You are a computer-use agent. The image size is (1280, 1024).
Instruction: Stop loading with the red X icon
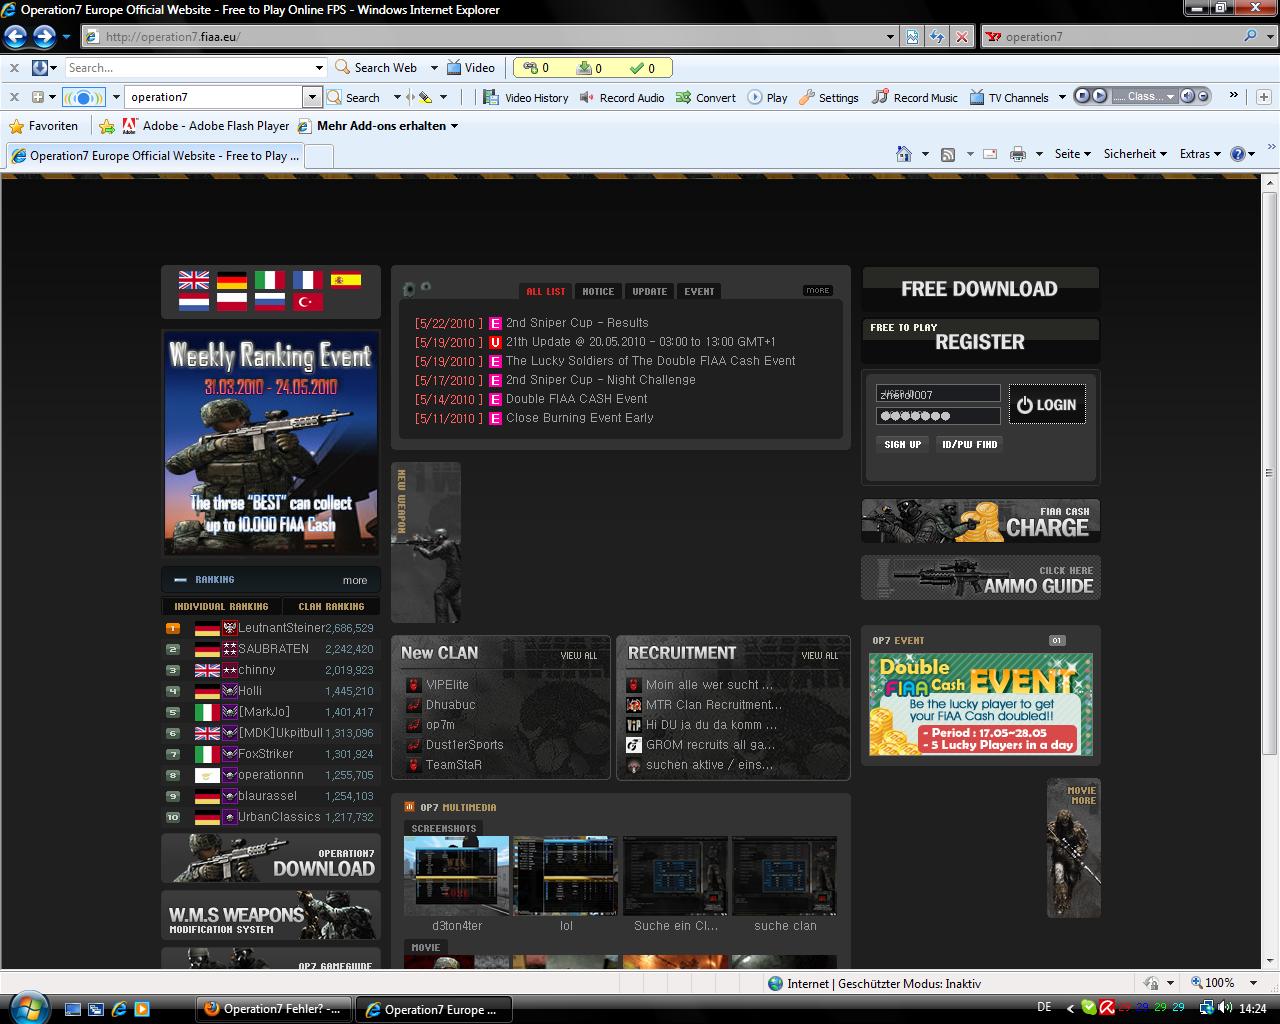[961, 37]
